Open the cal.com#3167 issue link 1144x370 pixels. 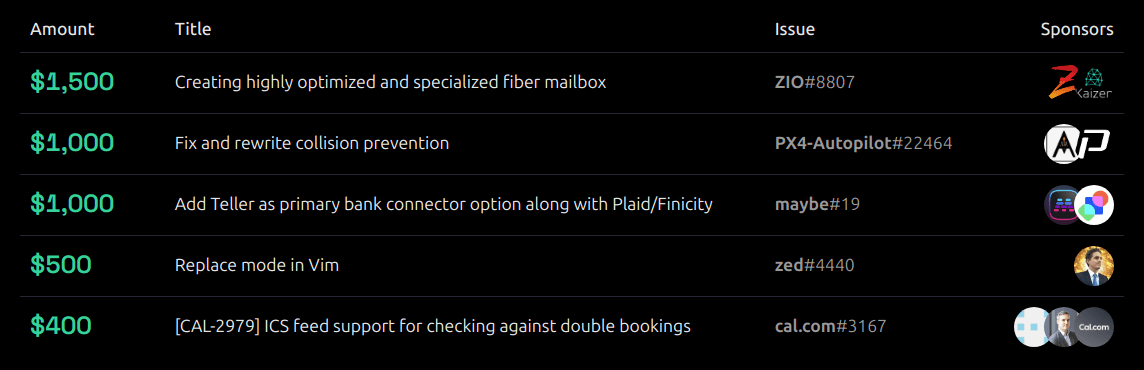[x=830, y=326]
